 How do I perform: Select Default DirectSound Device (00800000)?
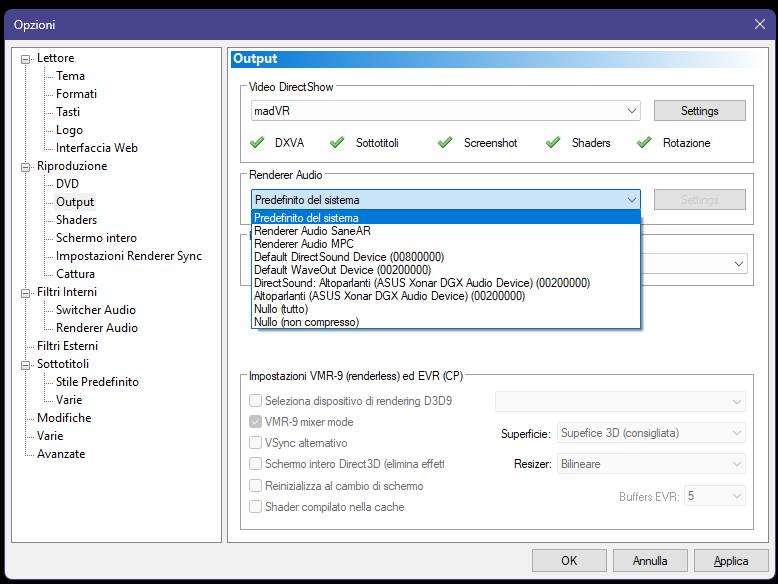[x=446, y=257]
